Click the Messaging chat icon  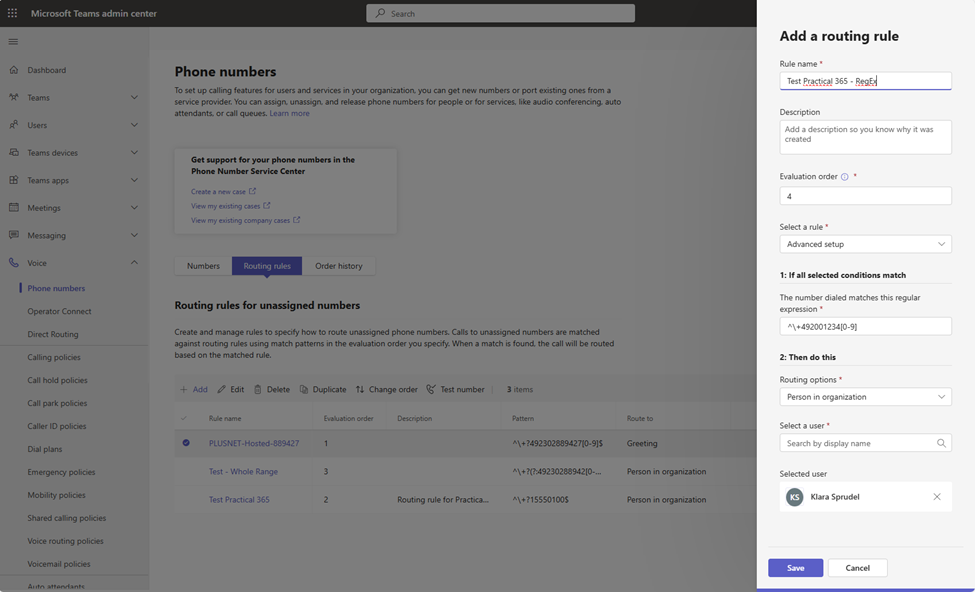[x=14, y=235]
